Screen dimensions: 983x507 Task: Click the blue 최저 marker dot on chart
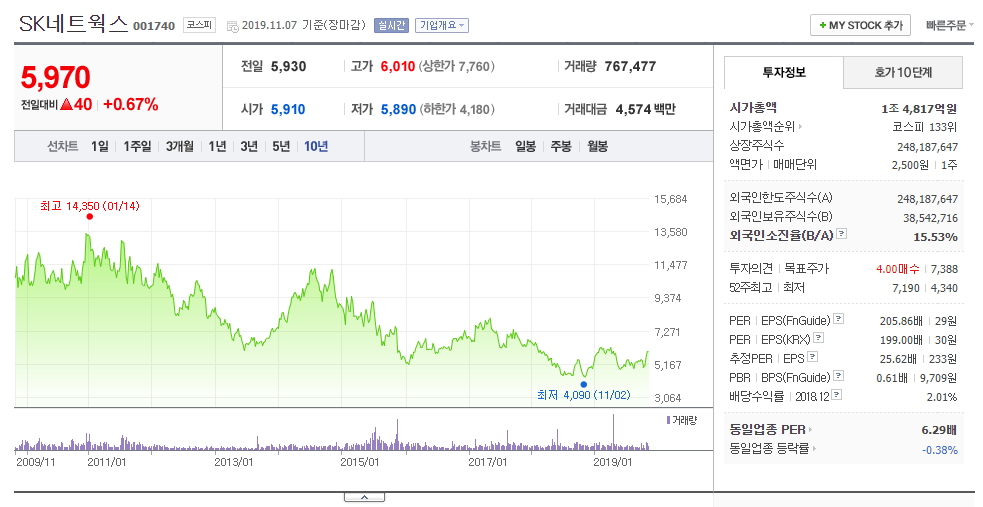(584, 385)
